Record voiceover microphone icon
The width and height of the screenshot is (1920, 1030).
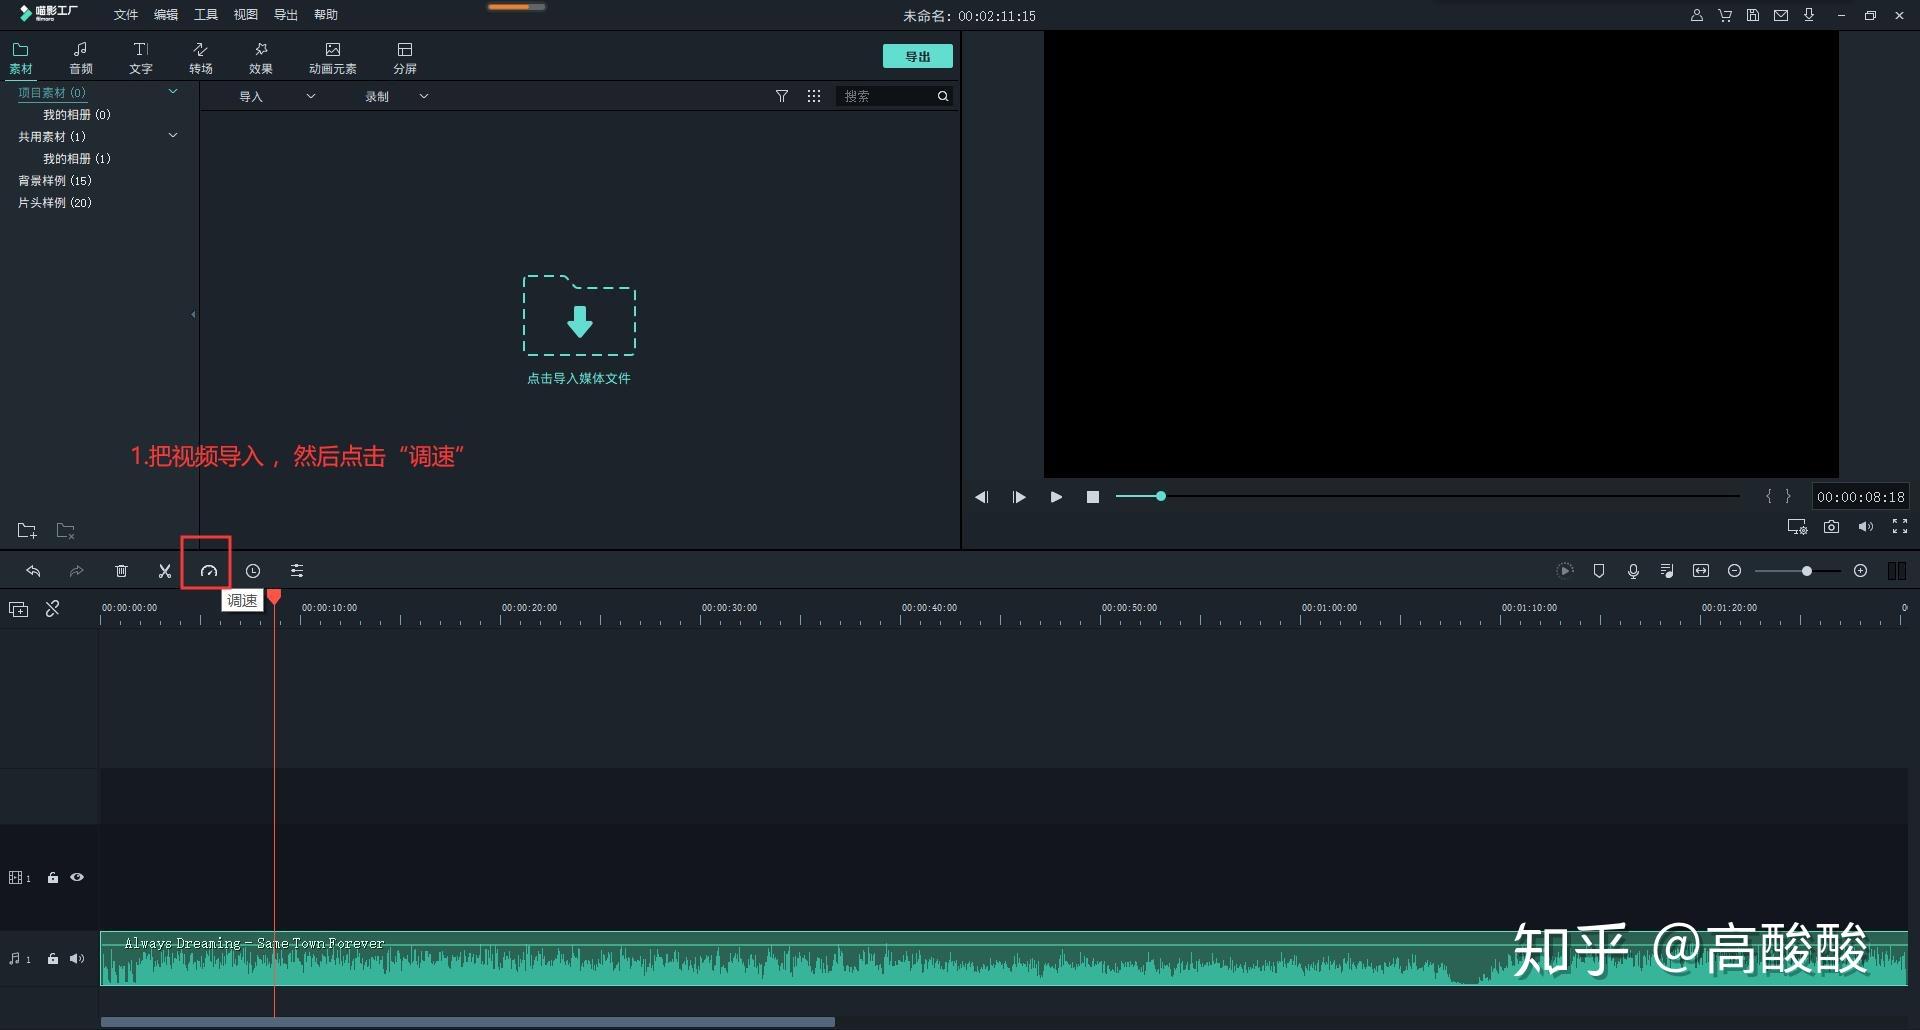(x=1633, y=571)
